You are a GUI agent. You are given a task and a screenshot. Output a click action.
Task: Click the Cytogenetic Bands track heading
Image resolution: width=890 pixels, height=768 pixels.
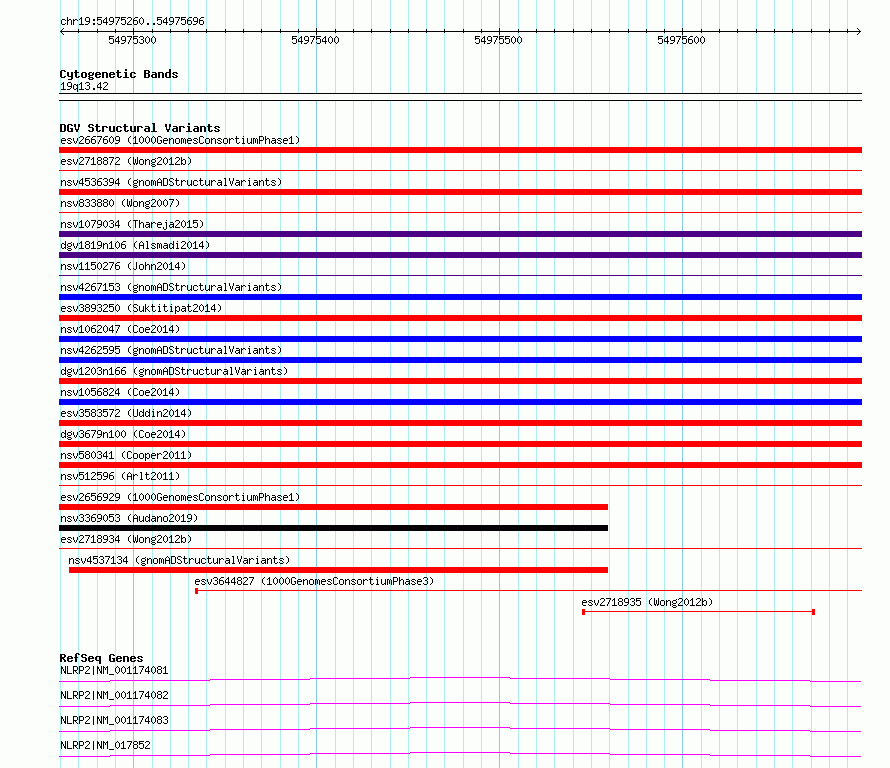click(119, 74)
